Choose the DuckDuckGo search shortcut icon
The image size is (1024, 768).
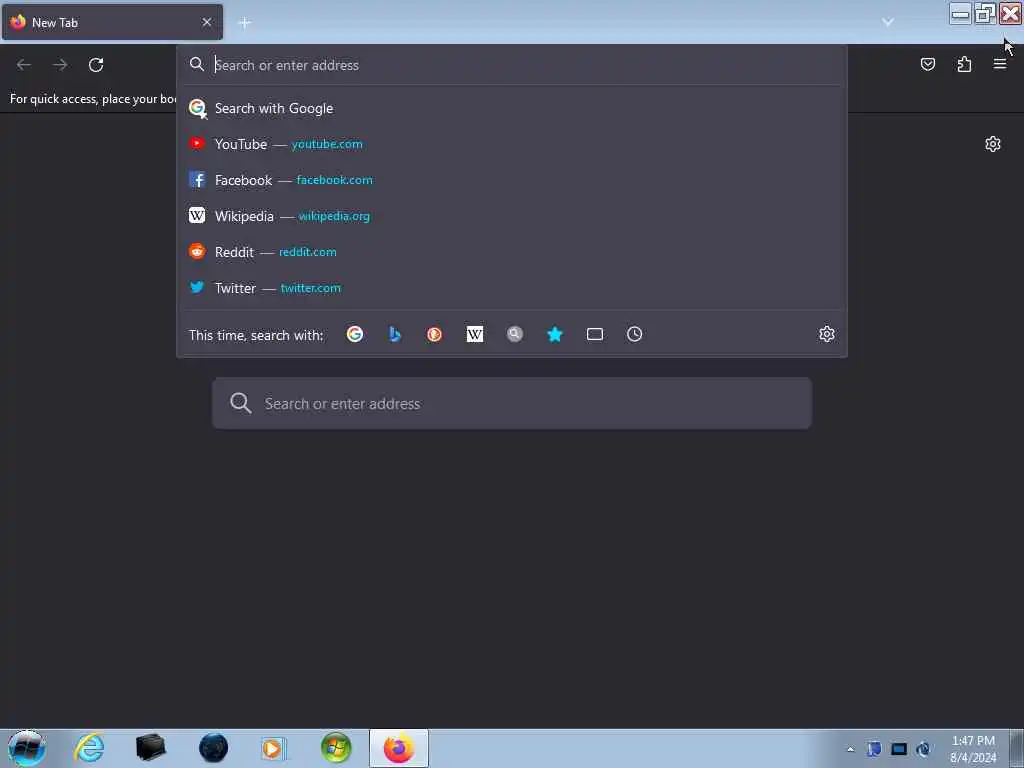(434, 334)
